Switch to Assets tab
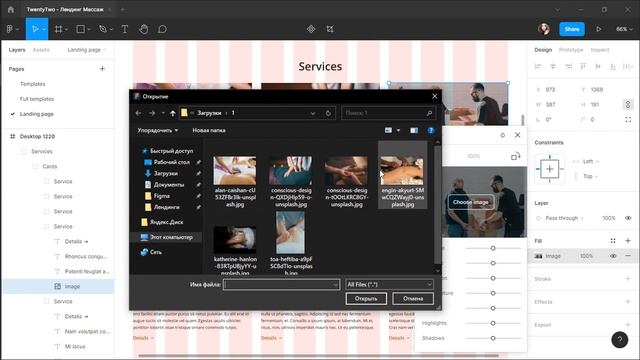The height and width of the screenshot is (360, 640). pos(41,50)
